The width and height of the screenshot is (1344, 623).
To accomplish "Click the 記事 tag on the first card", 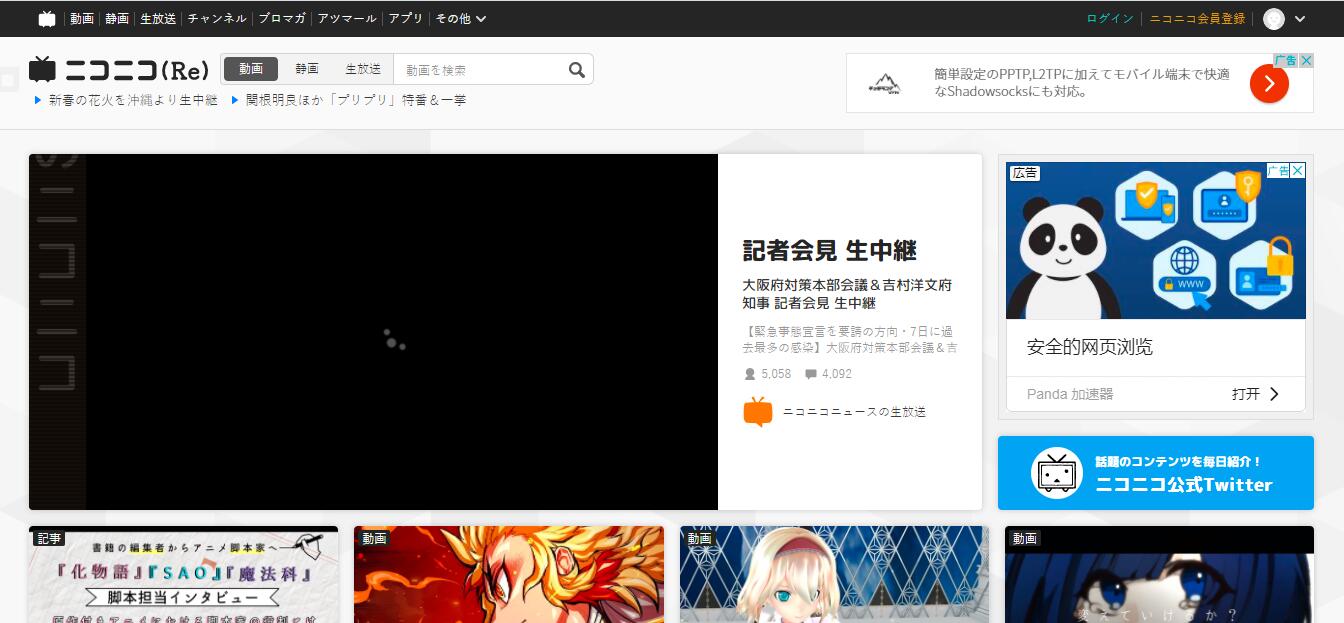I will point(49,538).
